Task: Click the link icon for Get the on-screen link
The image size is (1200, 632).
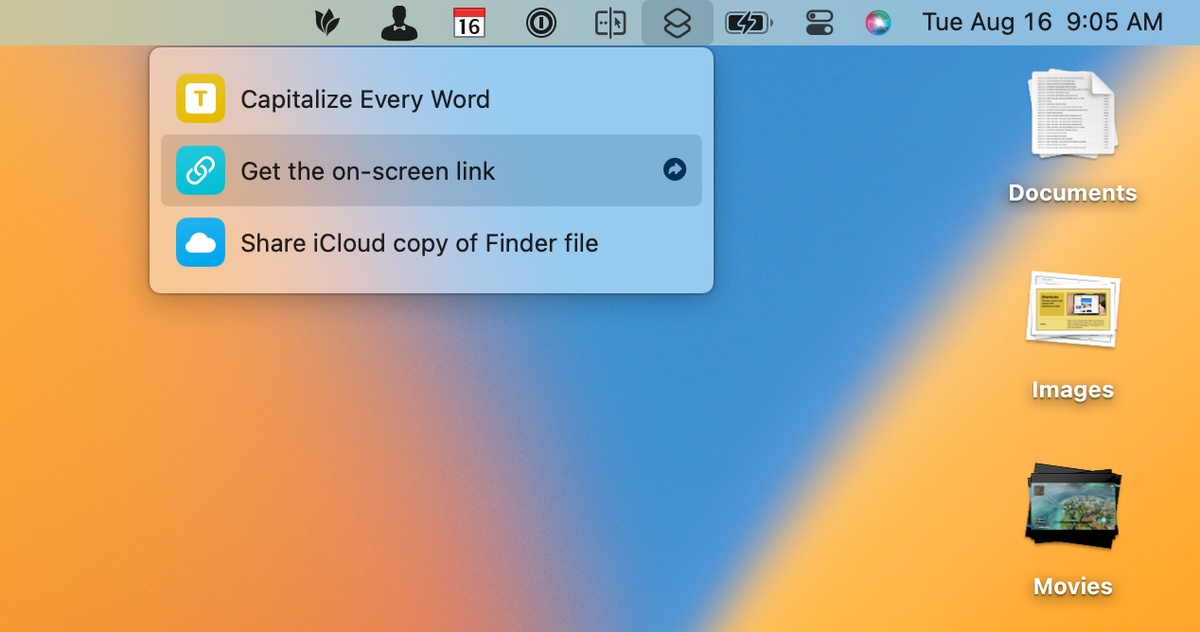Action: [200, 170]
